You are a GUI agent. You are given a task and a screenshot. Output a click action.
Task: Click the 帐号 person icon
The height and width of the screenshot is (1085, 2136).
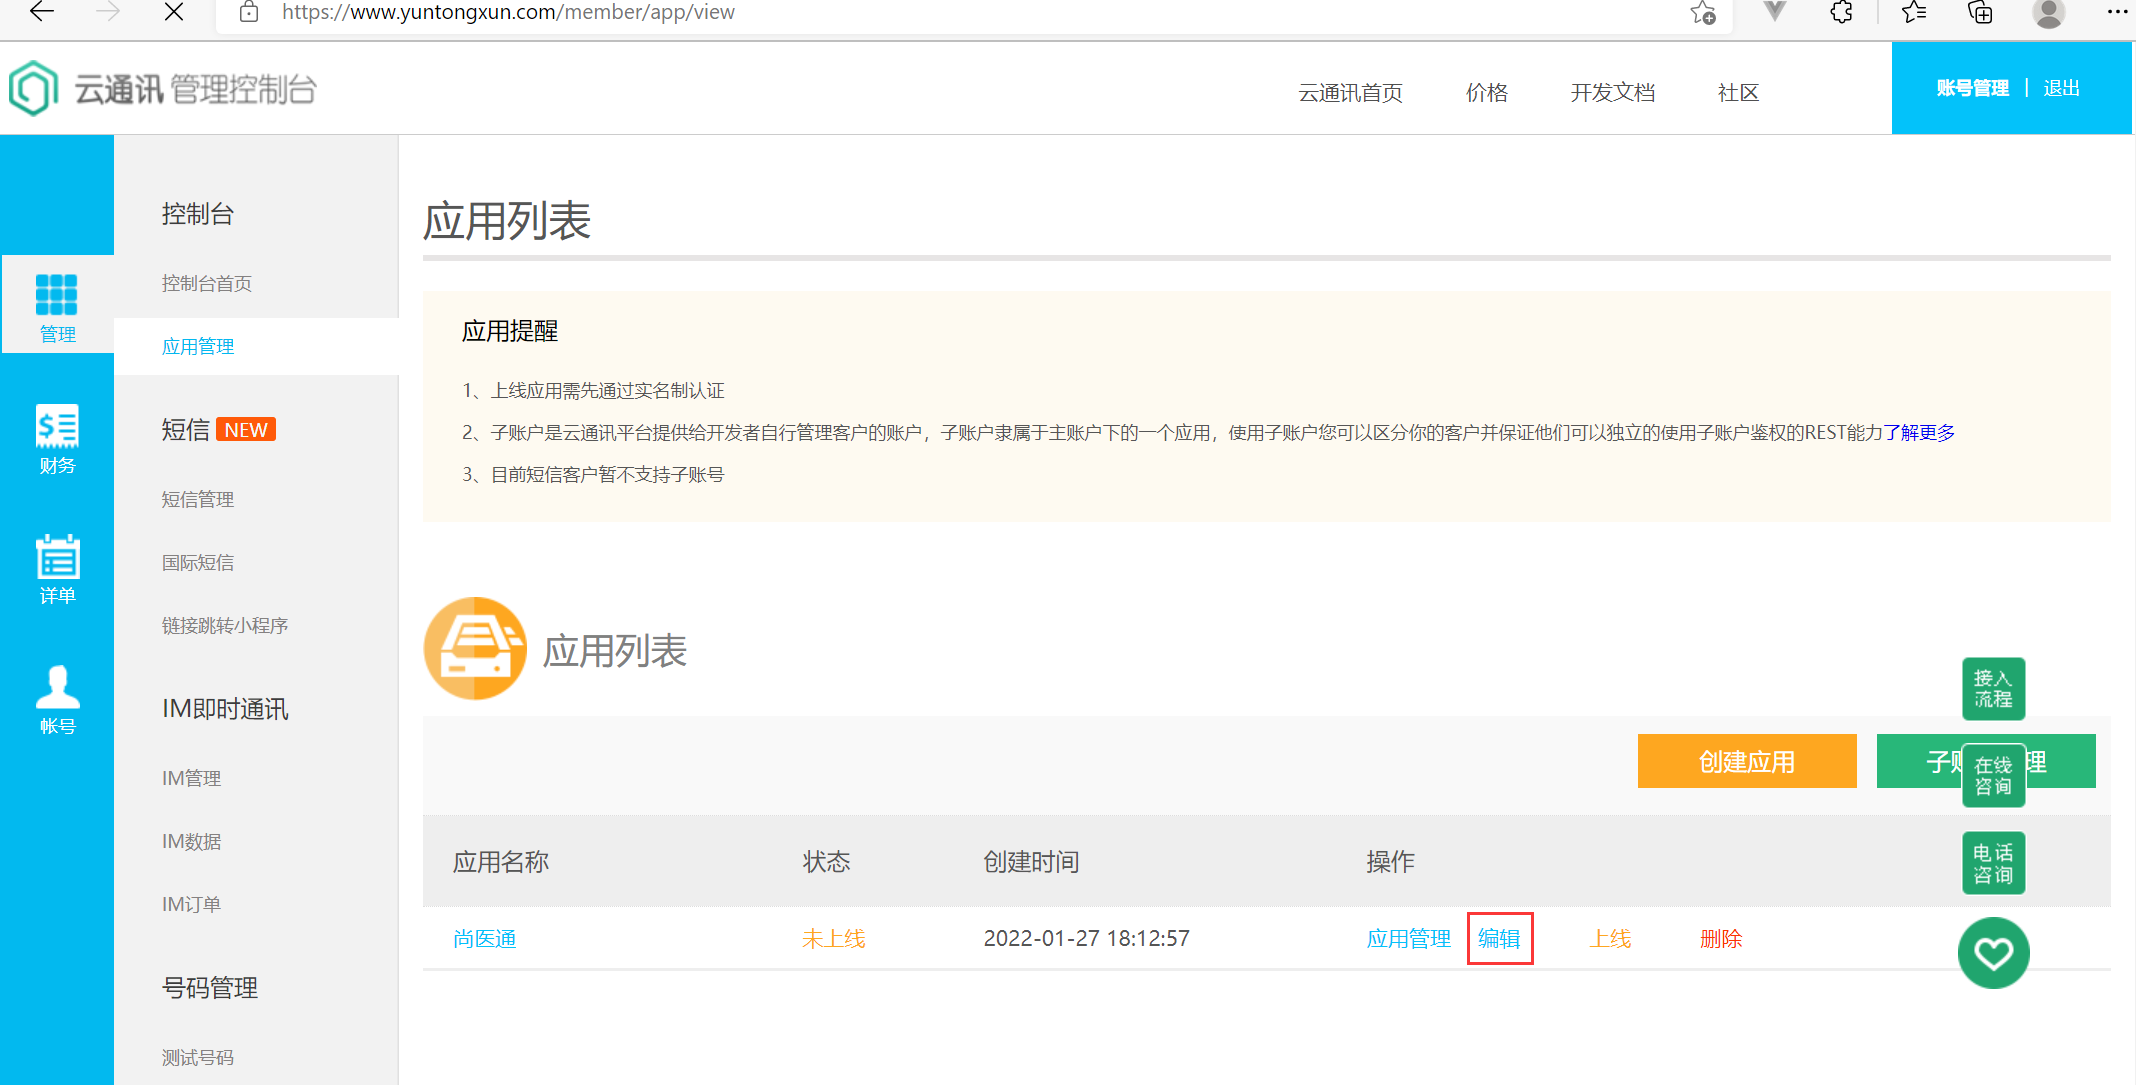point(57,688)
